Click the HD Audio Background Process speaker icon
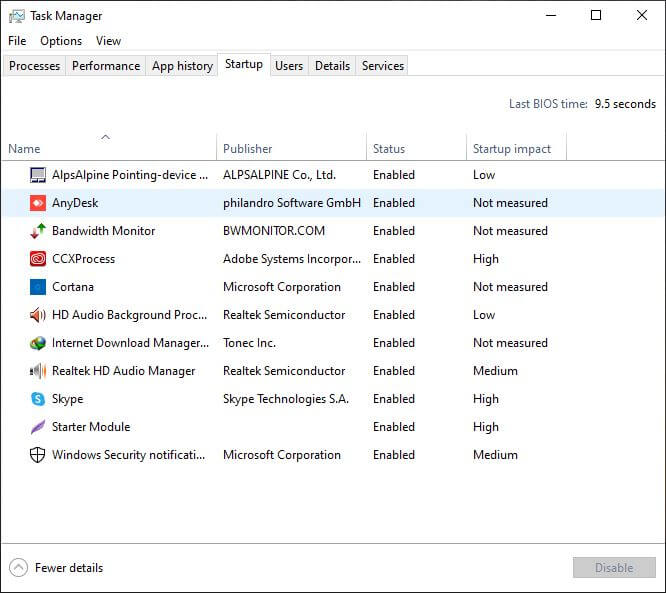 coord(38,315)
